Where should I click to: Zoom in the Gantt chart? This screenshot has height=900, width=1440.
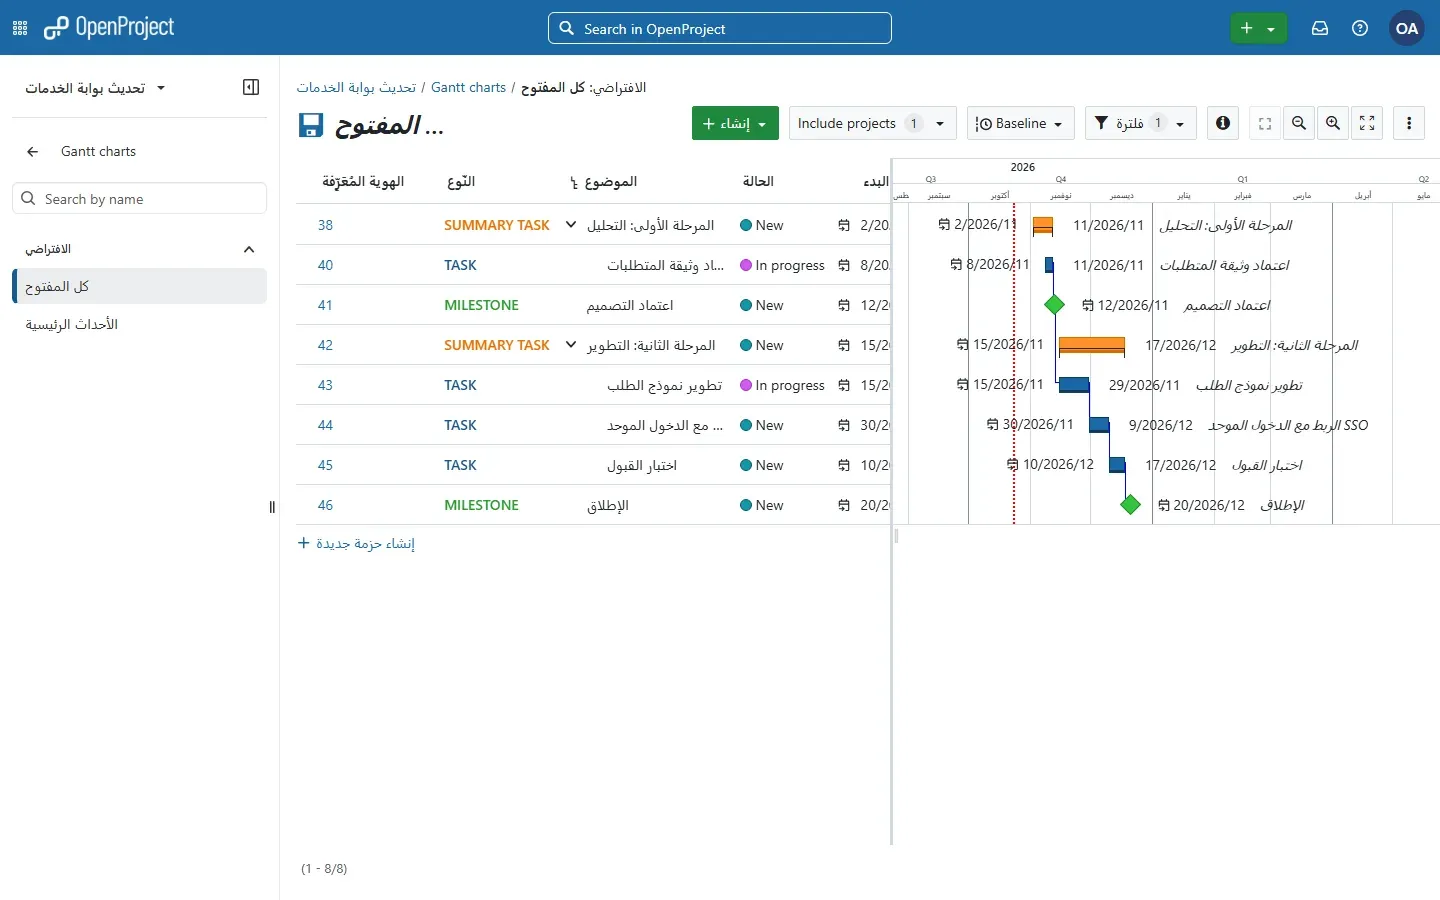click(1334, 123)
